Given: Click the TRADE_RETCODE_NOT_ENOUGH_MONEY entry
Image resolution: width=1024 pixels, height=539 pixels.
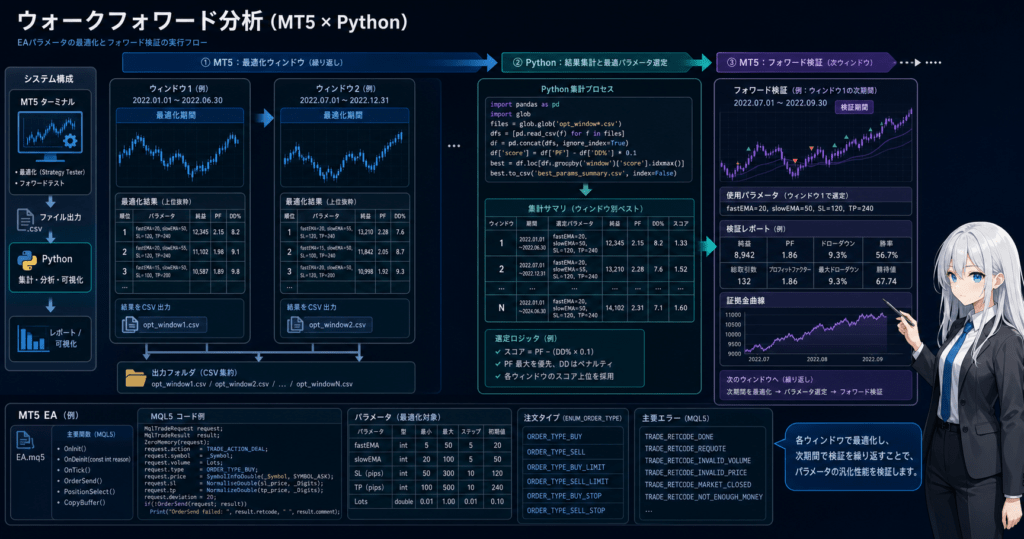Looking at the screenshot, I should point(703,497).
